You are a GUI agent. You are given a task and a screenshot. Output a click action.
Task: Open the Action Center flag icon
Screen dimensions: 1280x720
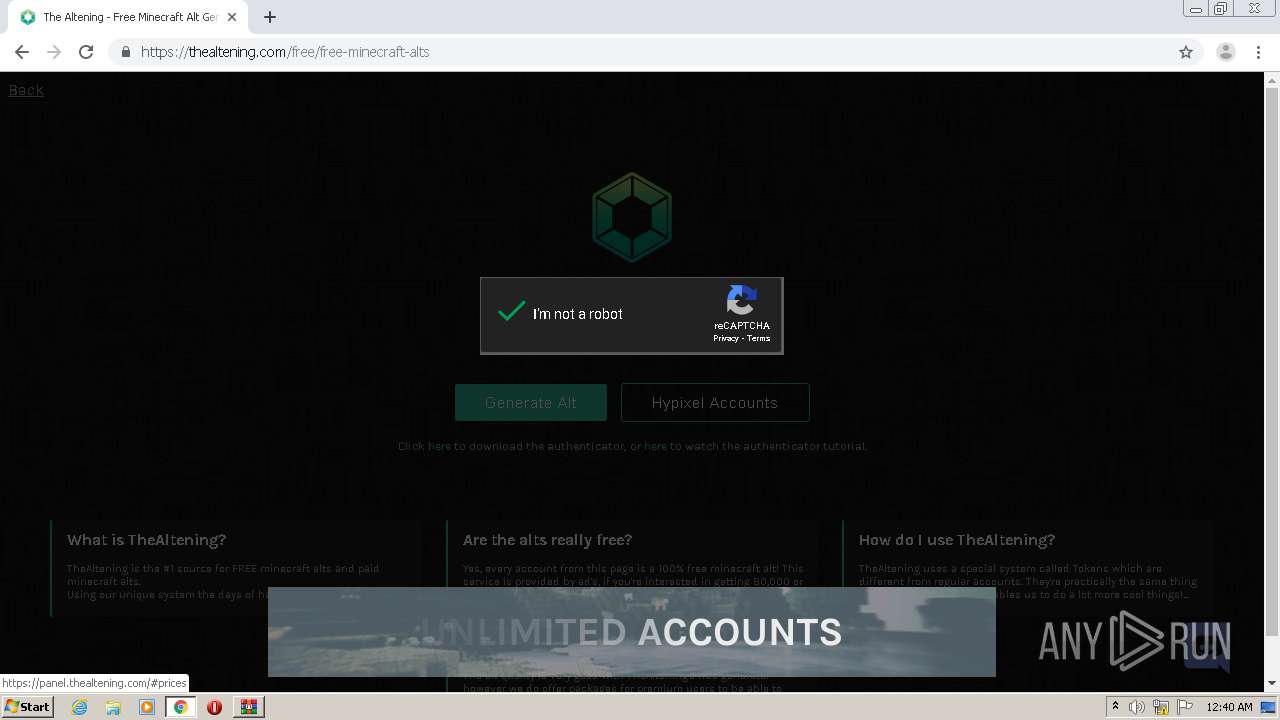point(1184,707)
